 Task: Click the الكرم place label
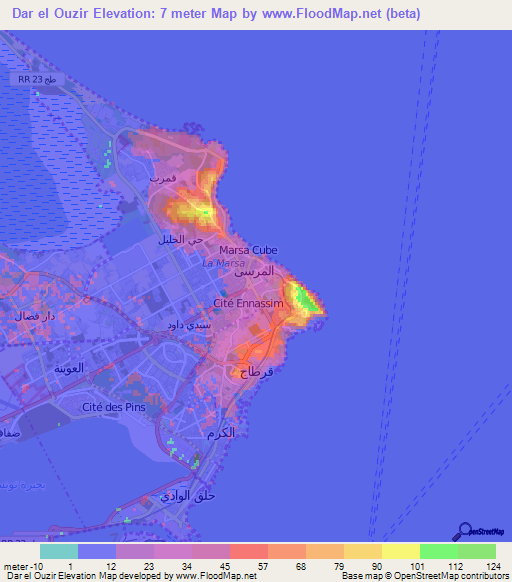point(221,433)
